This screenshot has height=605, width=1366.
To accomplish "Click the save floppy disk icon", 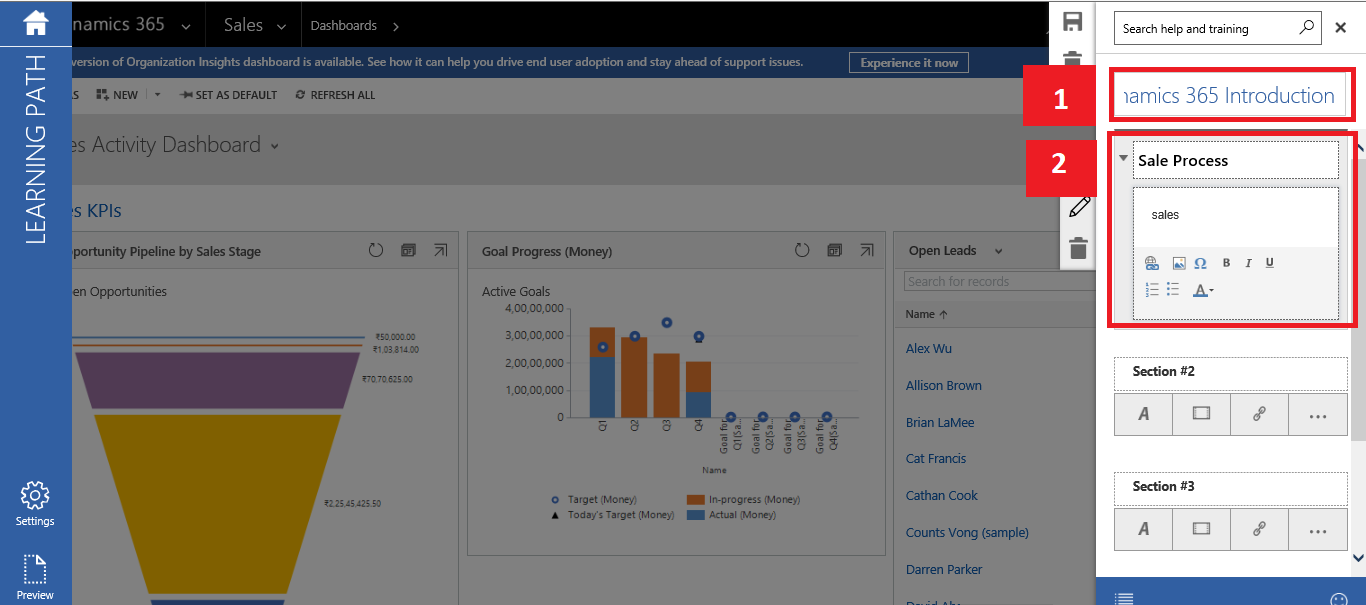I will (x=1073, y=23).
